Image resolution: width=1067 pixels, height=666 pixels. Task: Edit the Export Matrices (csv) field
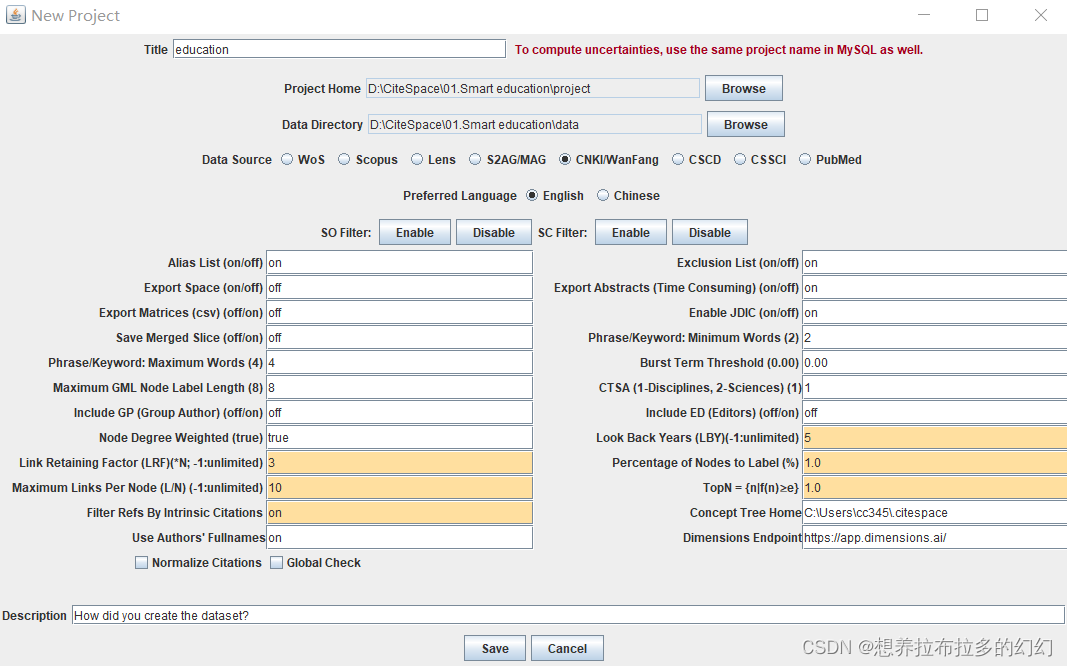point(399,313)
